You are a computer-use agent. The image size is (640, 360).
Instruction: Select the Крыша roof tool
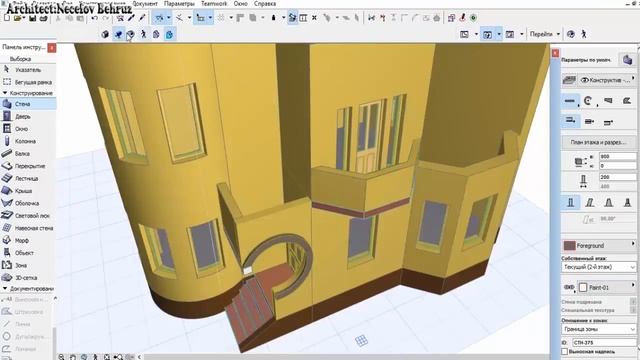point(28,191)
